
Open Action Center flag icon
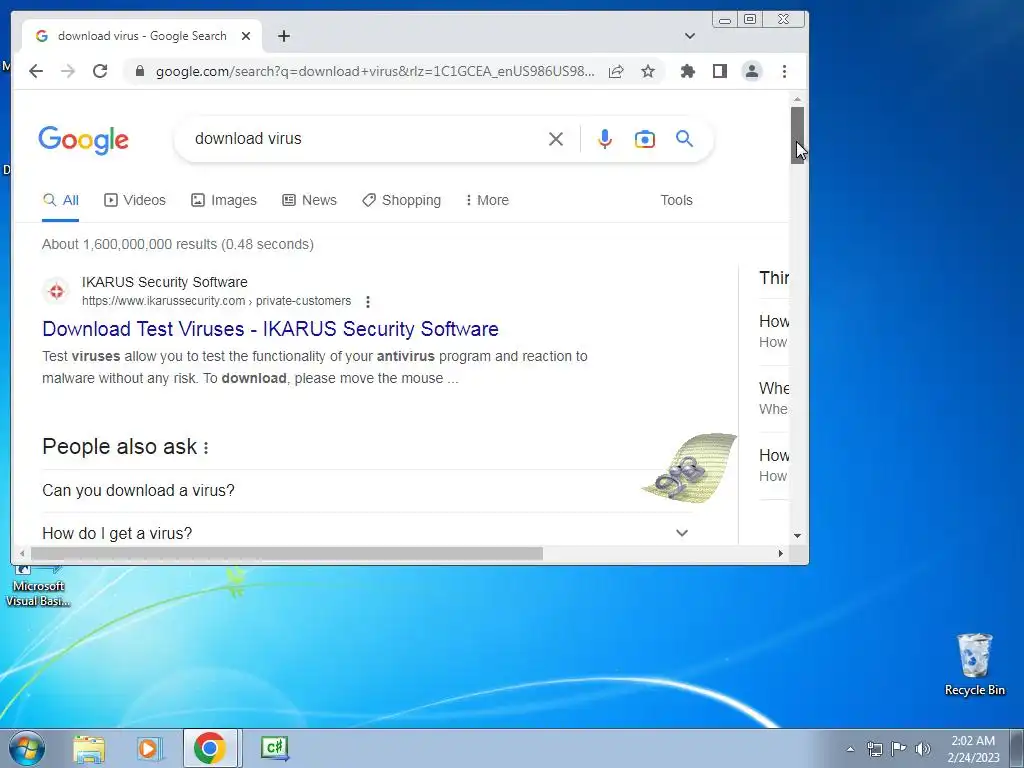point(899,749)
